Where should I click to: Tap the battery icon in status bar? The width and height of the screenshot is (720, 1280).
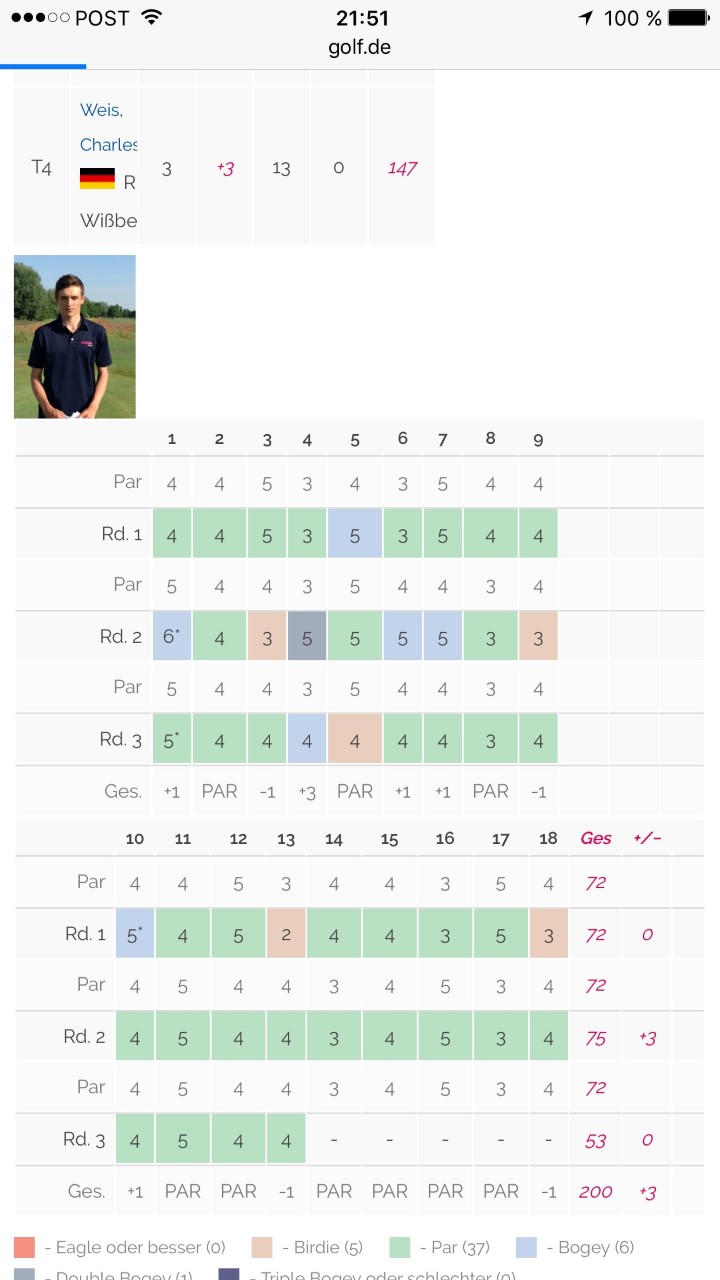(687, 18)
